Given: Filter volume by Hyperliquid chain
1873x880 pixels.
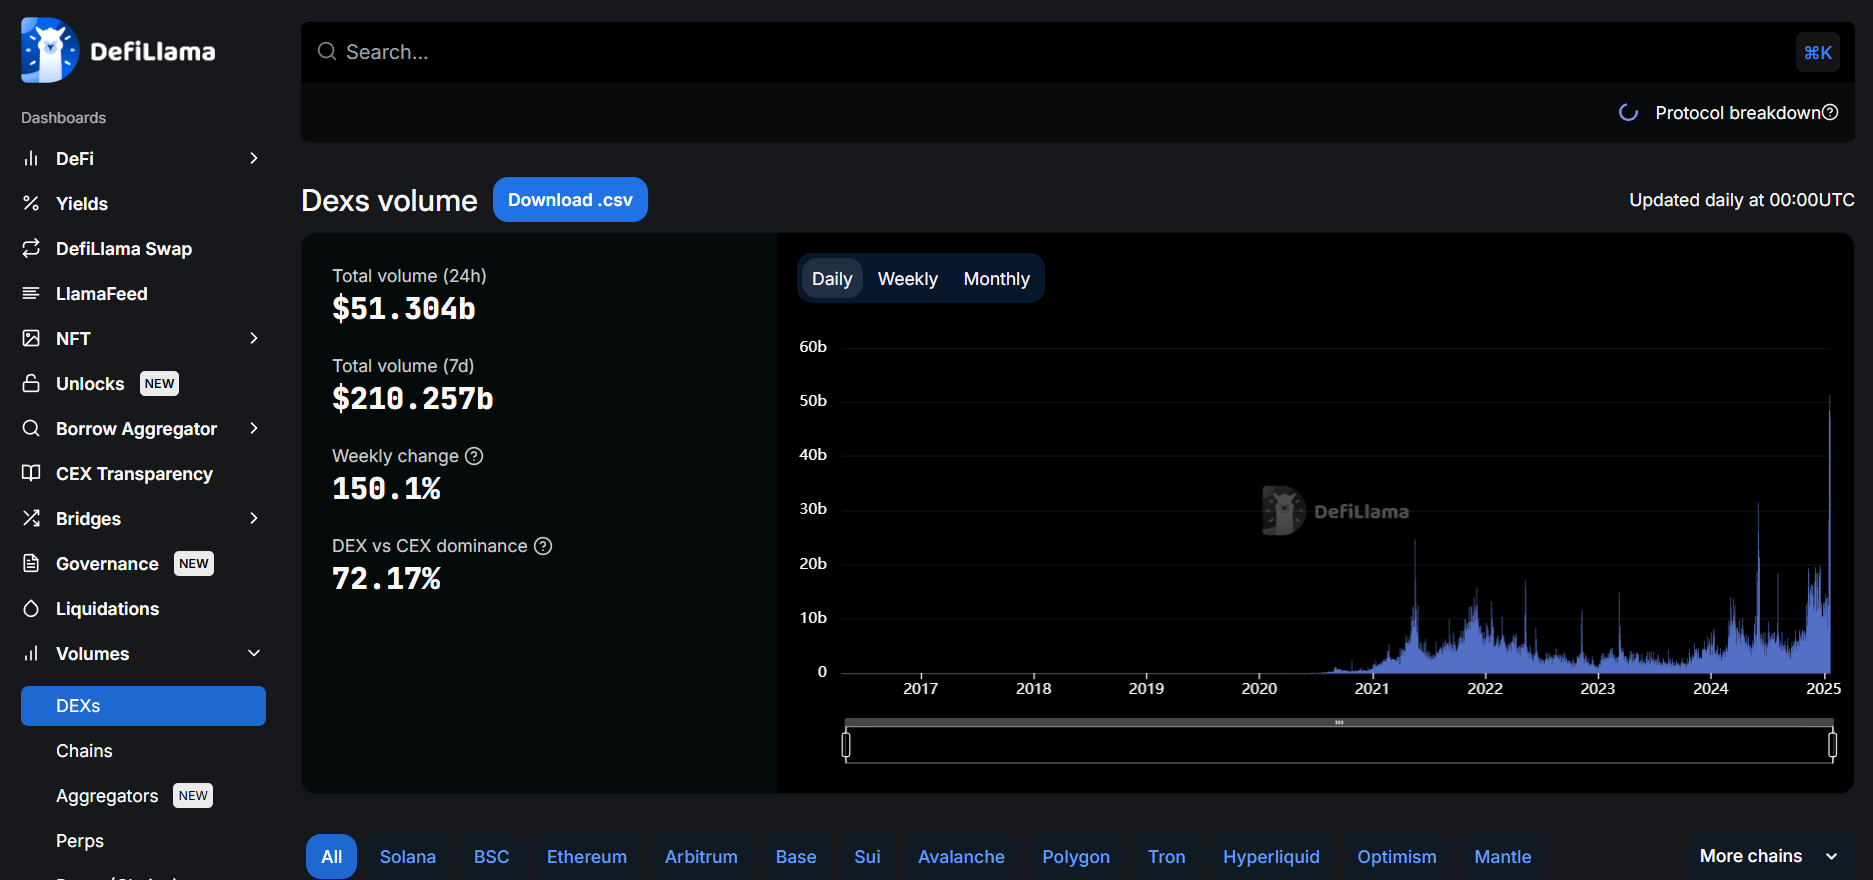Looking at the screenshot, I should pyautogui.click(x=1271, y=857).
